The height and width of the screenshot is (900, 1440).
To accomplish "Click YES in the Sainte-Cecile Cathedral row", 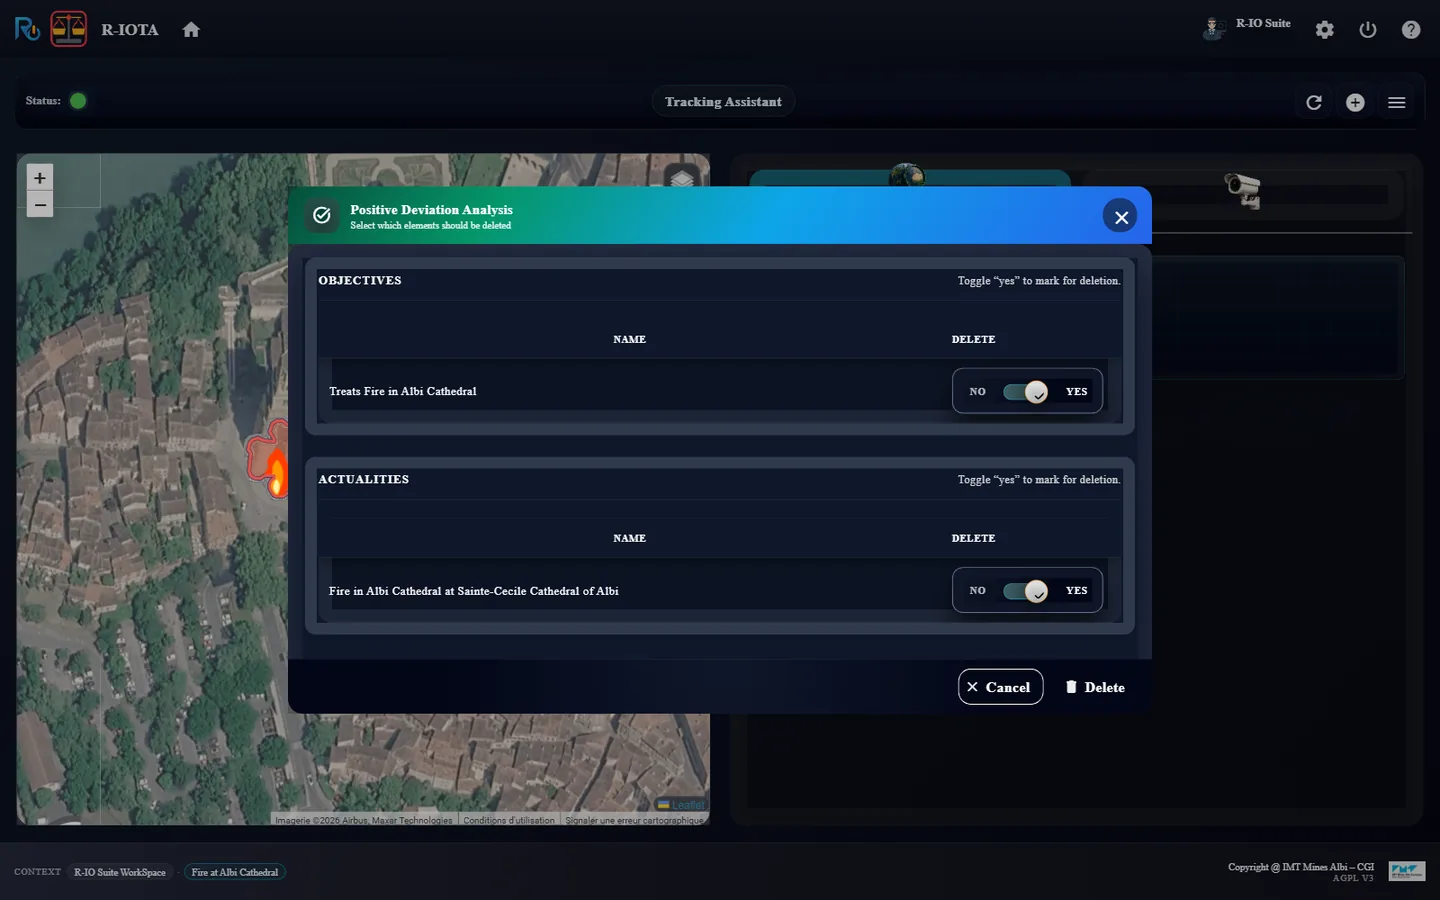I will (1076, 591).
